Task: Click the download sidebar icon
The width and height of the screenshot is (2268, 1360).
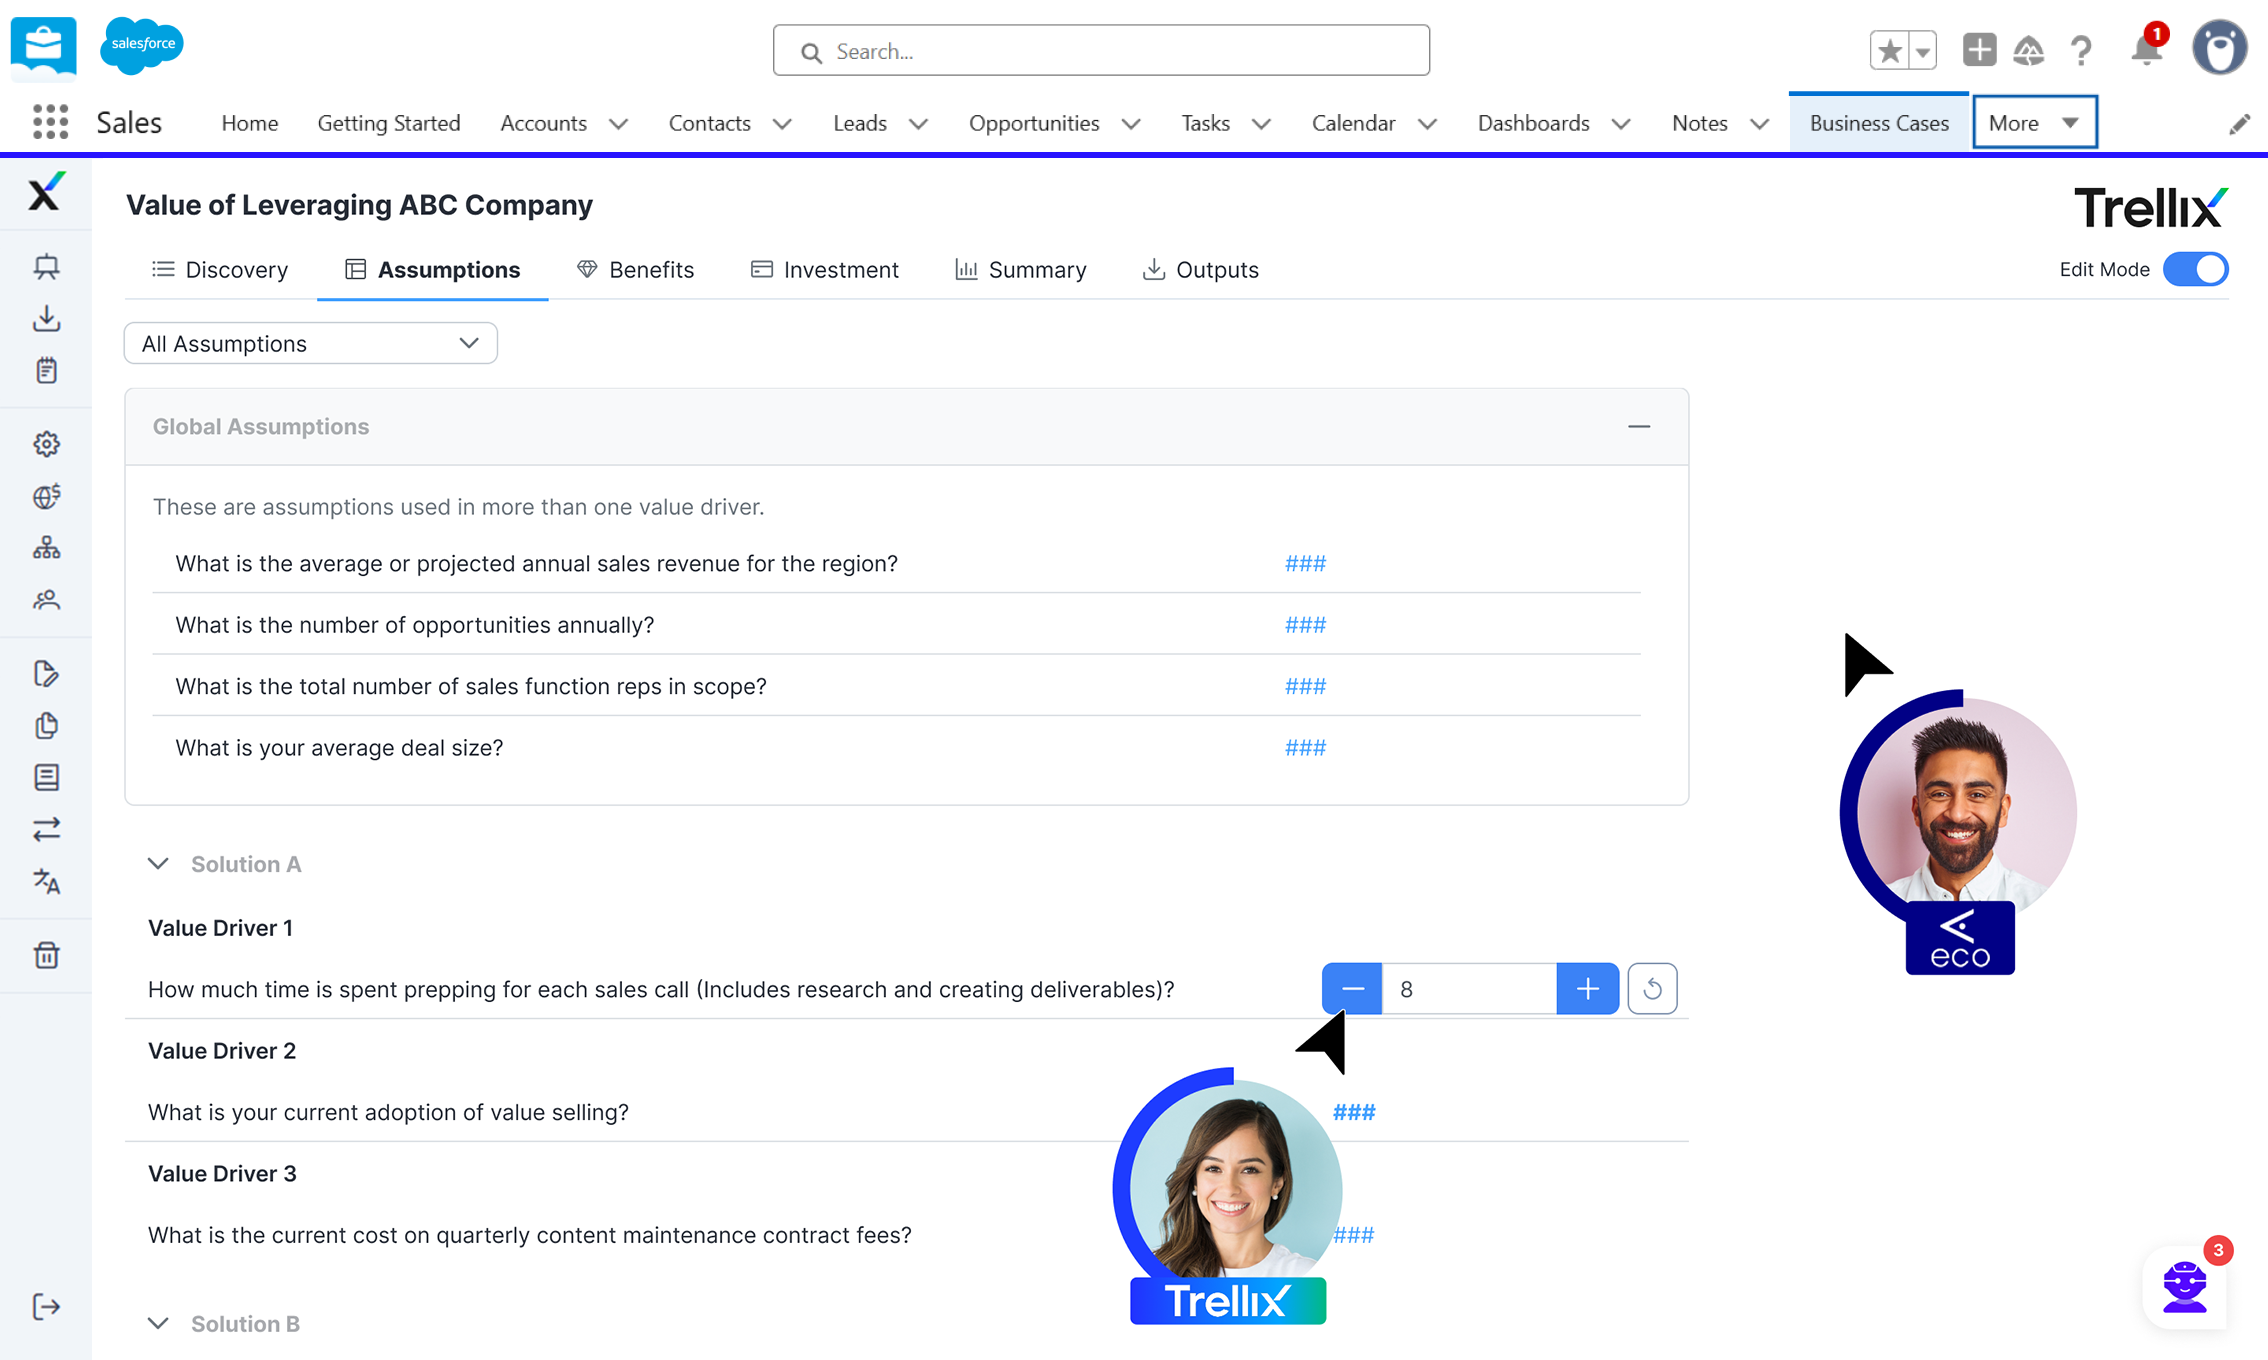Action: (x=46, y=318)
